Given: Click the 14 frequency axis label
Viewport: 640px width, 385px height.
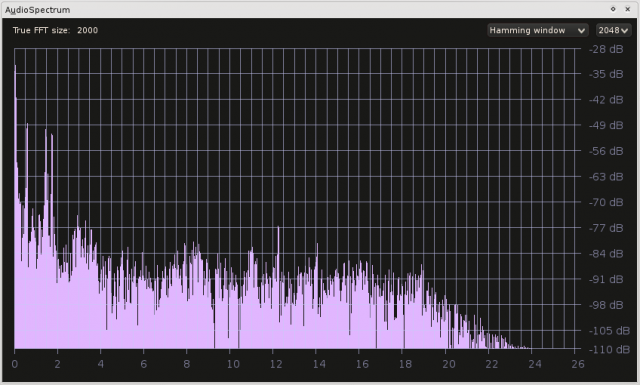Looking at the screenshot, I should point(319,364).
